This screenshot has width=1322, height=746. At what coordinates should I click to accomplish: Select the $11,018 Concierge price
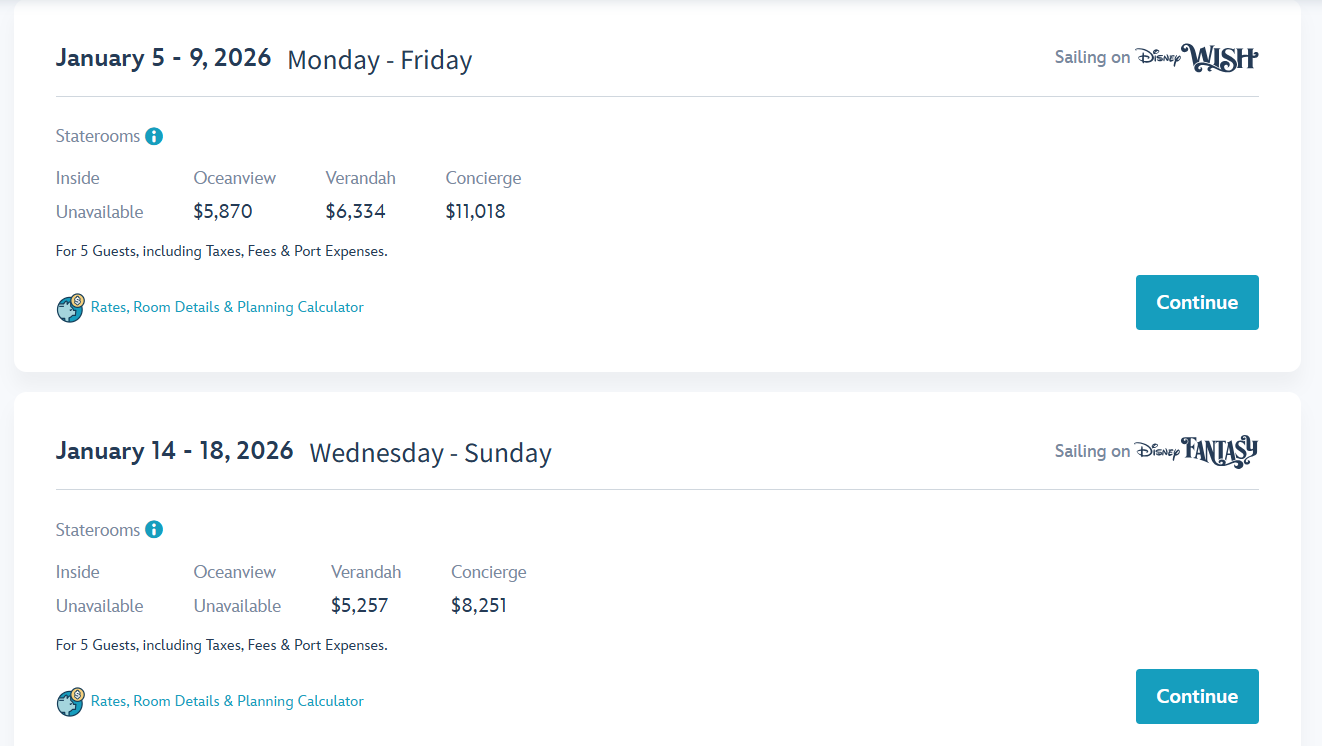coord(475,211)
